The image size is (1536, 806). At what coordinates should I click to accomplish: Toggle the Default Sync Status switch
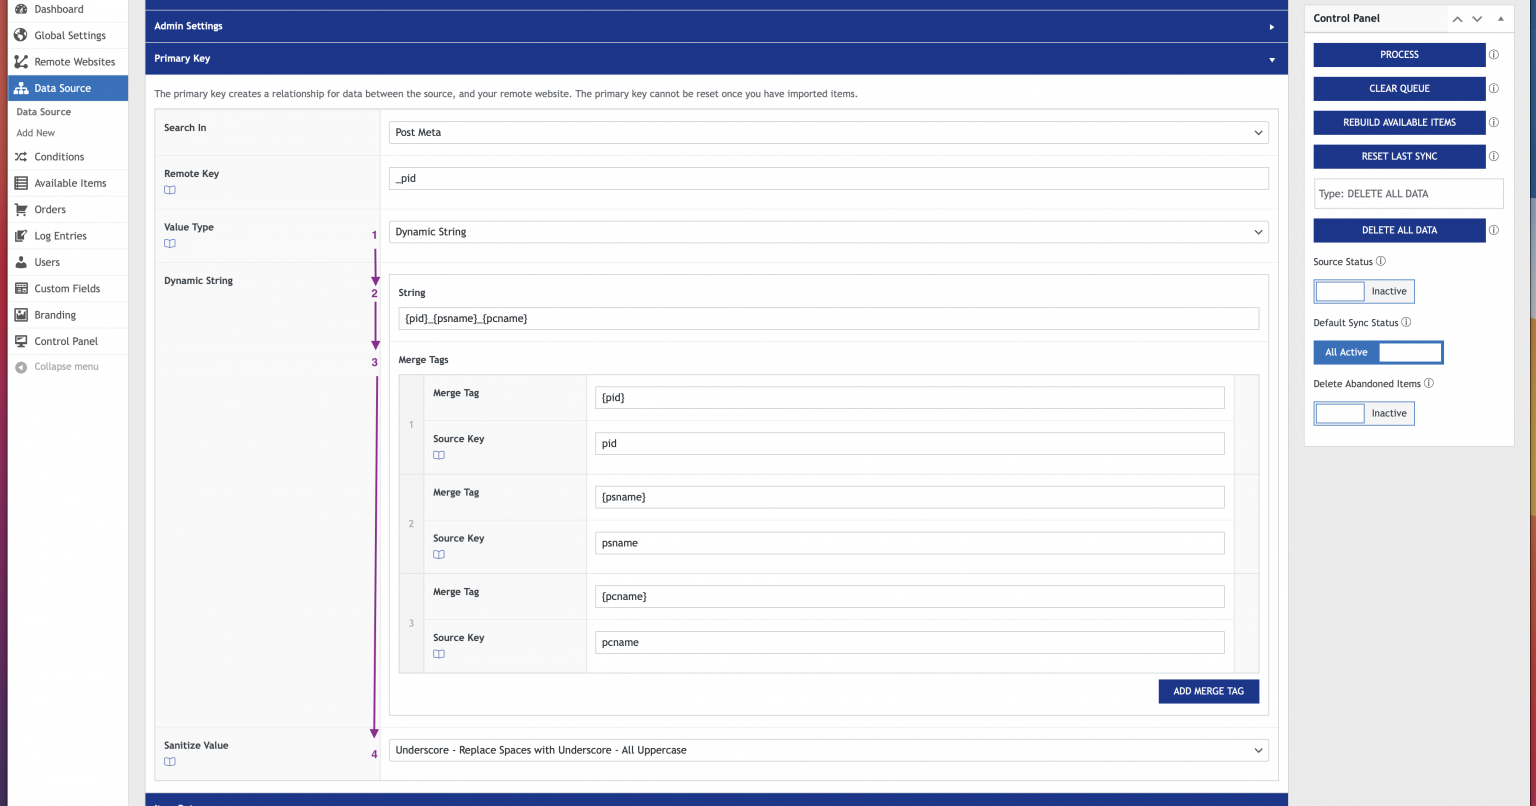[x=1378, y=352]
